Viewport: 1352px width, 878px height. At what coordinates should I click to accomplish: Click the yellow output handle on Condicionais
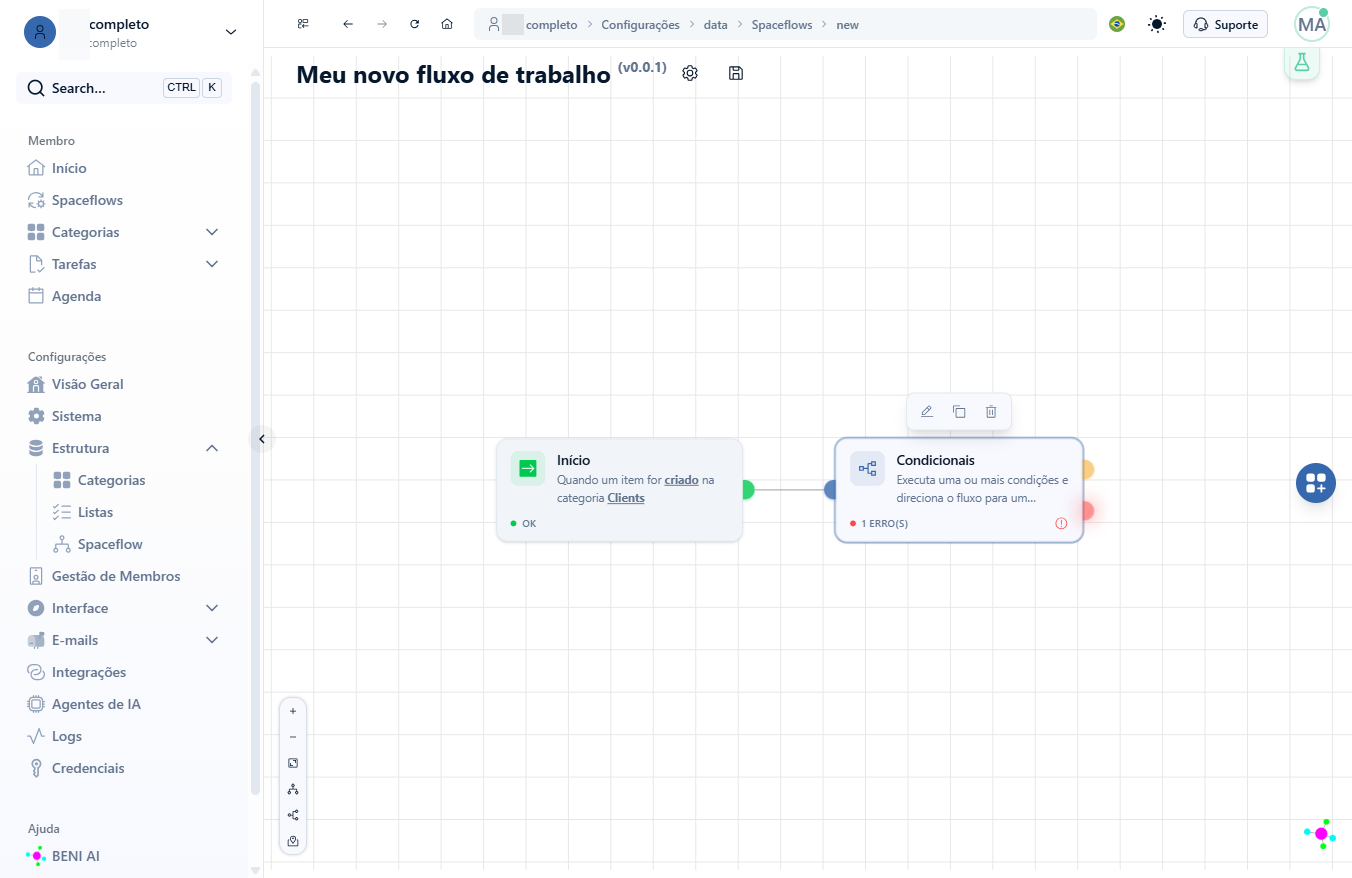point(1087,469)
